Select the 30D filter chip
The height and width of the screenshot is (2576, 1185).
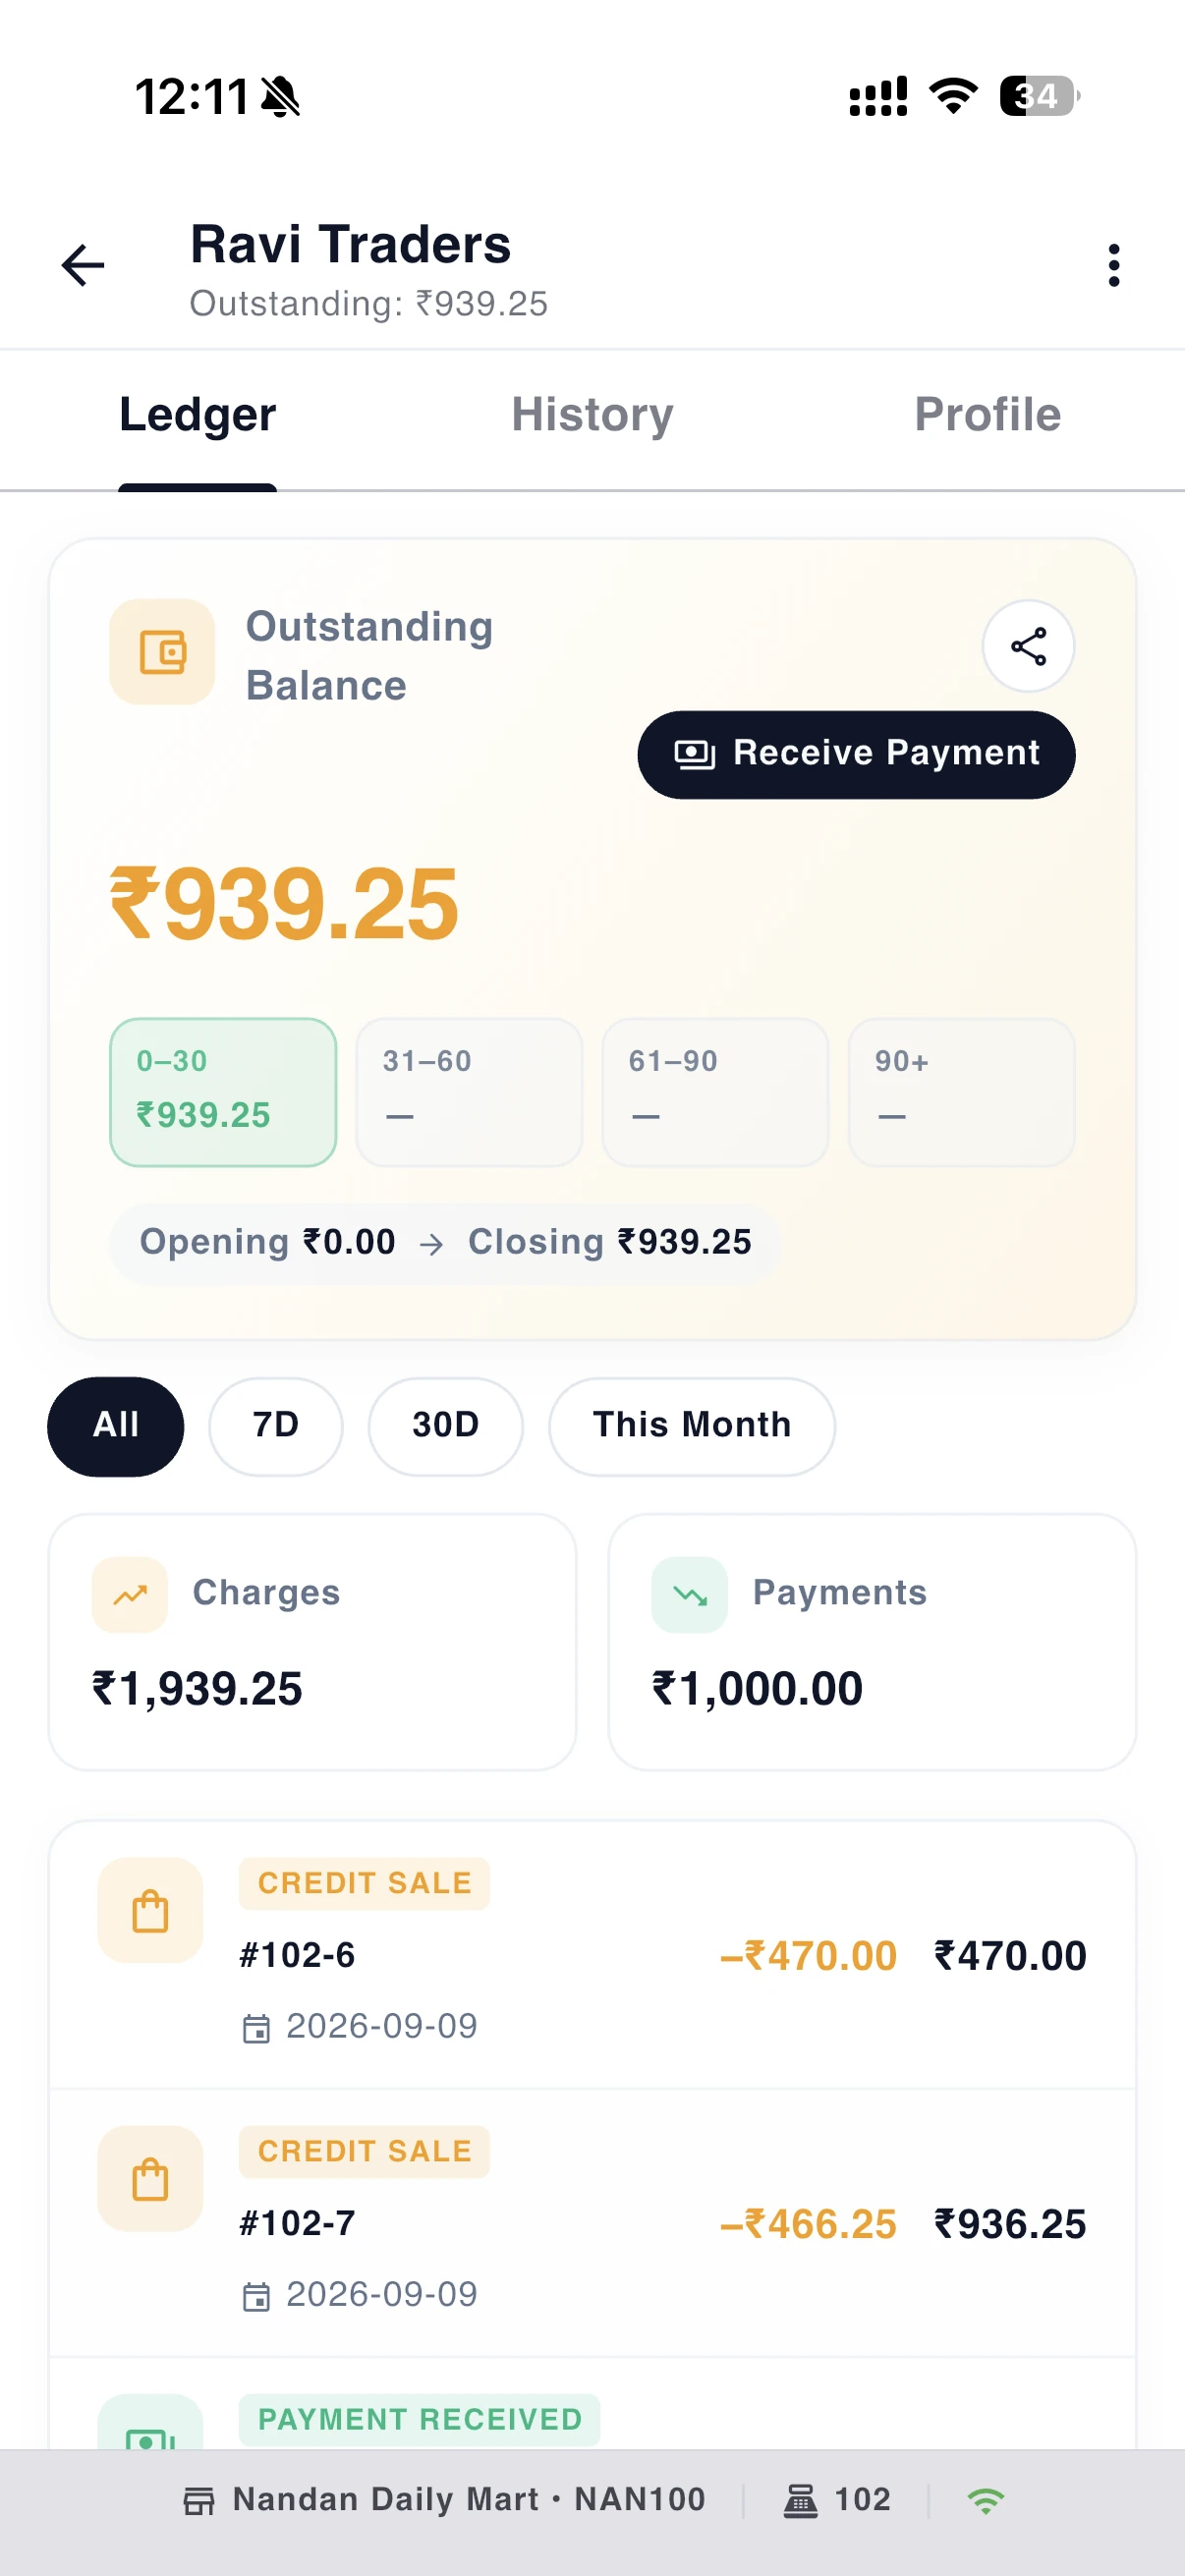coord(446,1426)
